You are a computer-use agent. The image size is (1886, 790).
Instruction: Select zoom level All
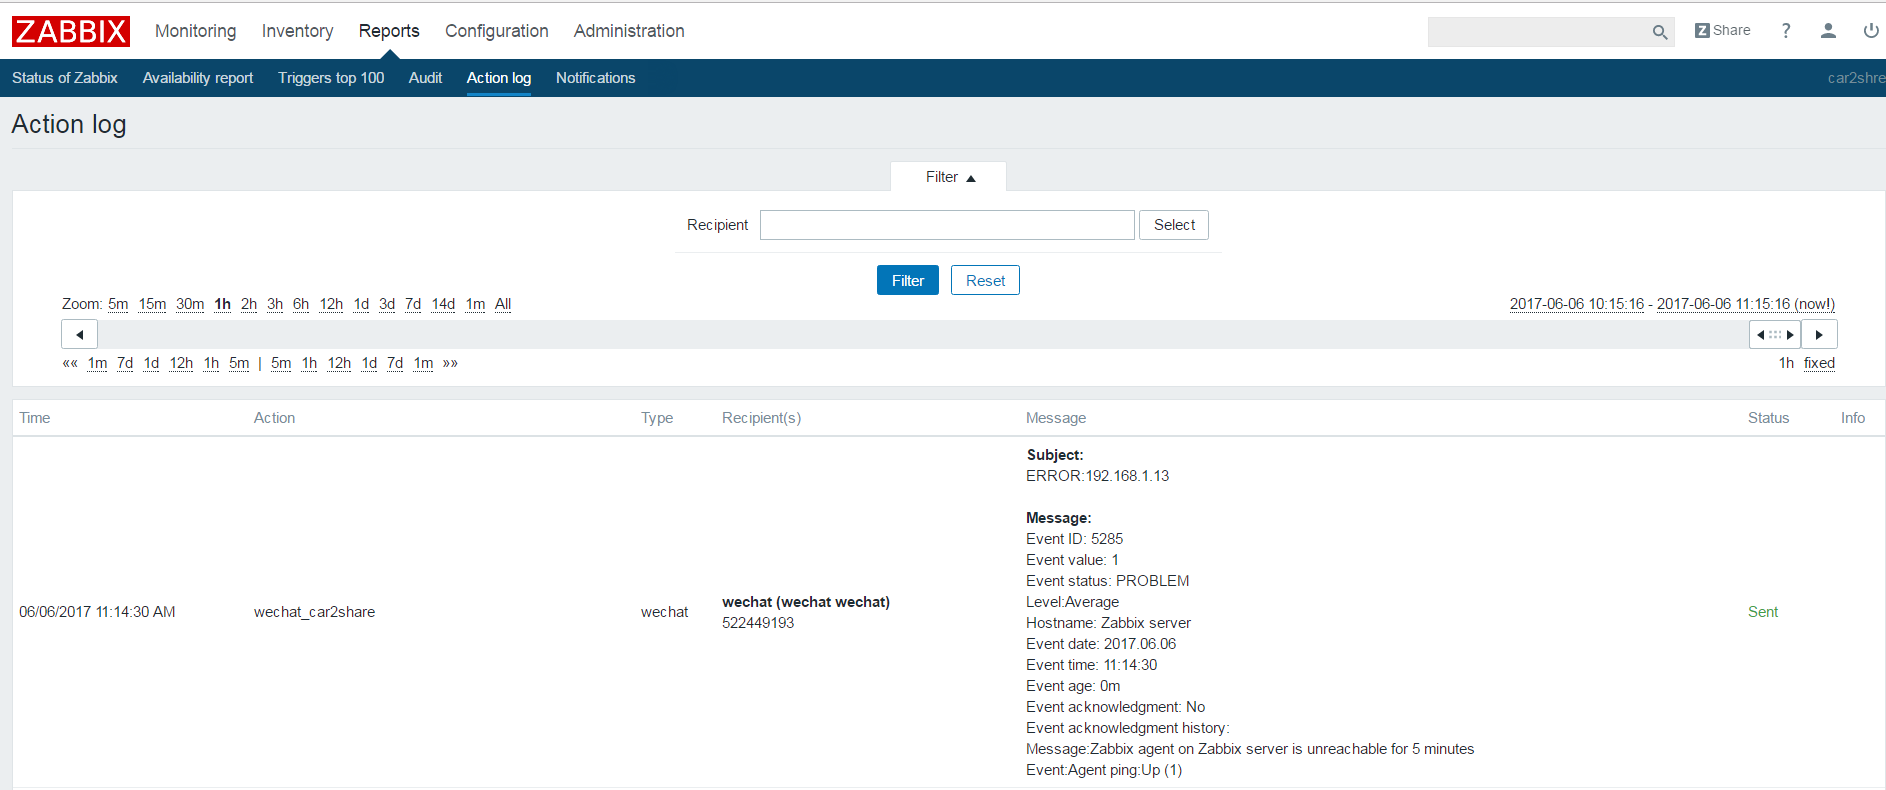pos(503,304)
